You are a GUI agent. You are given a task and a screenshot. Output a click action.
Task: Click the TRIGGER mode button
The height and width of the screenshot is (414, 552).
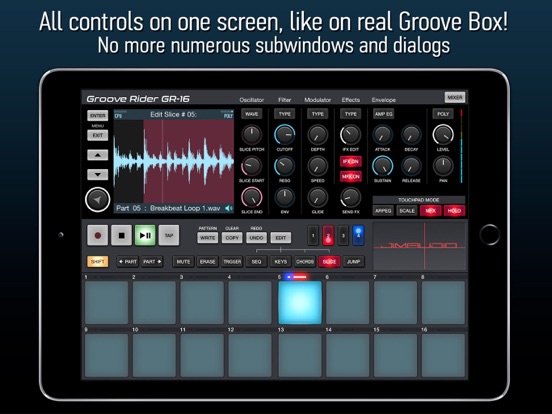(232, 262)
